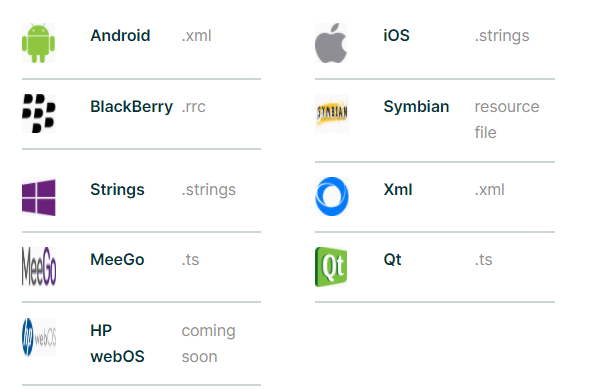Click the green Qt logo icon

(331, 267)
